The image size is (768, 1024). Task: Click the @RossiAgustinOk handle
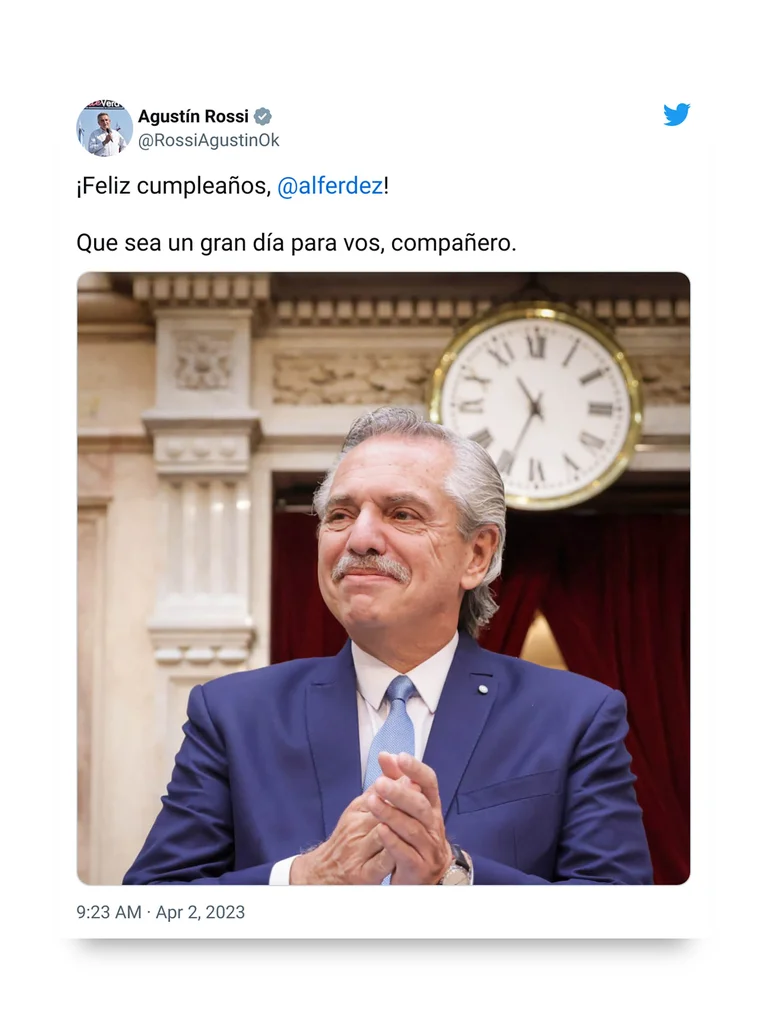pyautogui.click(x=208, y=140)
